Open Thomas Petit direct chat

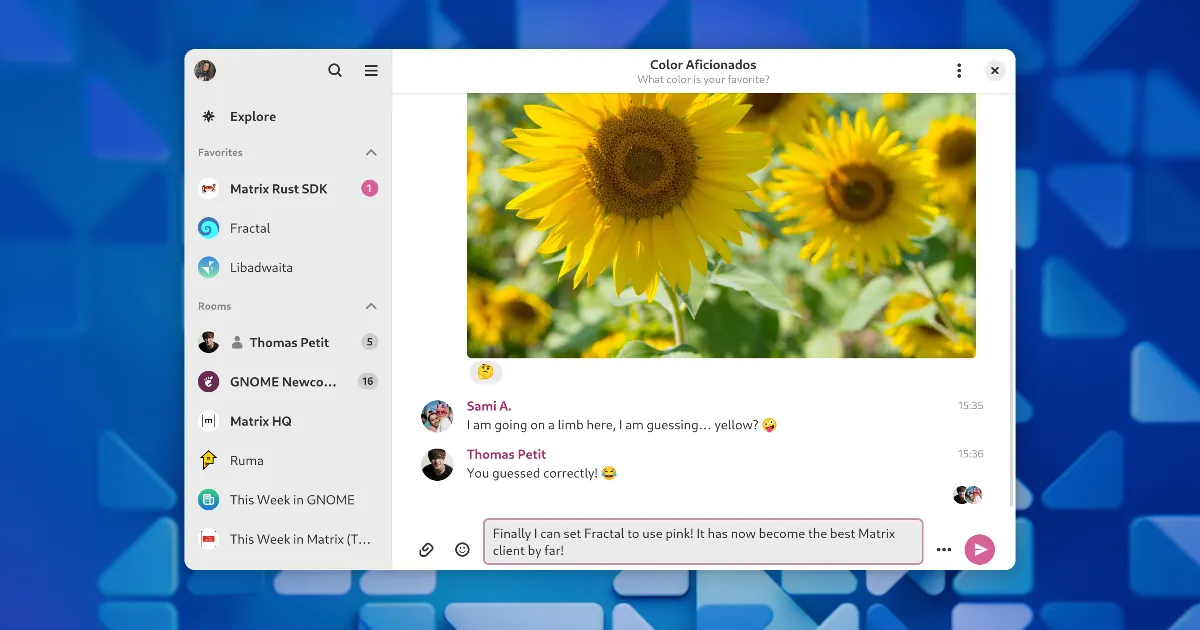coord(288,342)
